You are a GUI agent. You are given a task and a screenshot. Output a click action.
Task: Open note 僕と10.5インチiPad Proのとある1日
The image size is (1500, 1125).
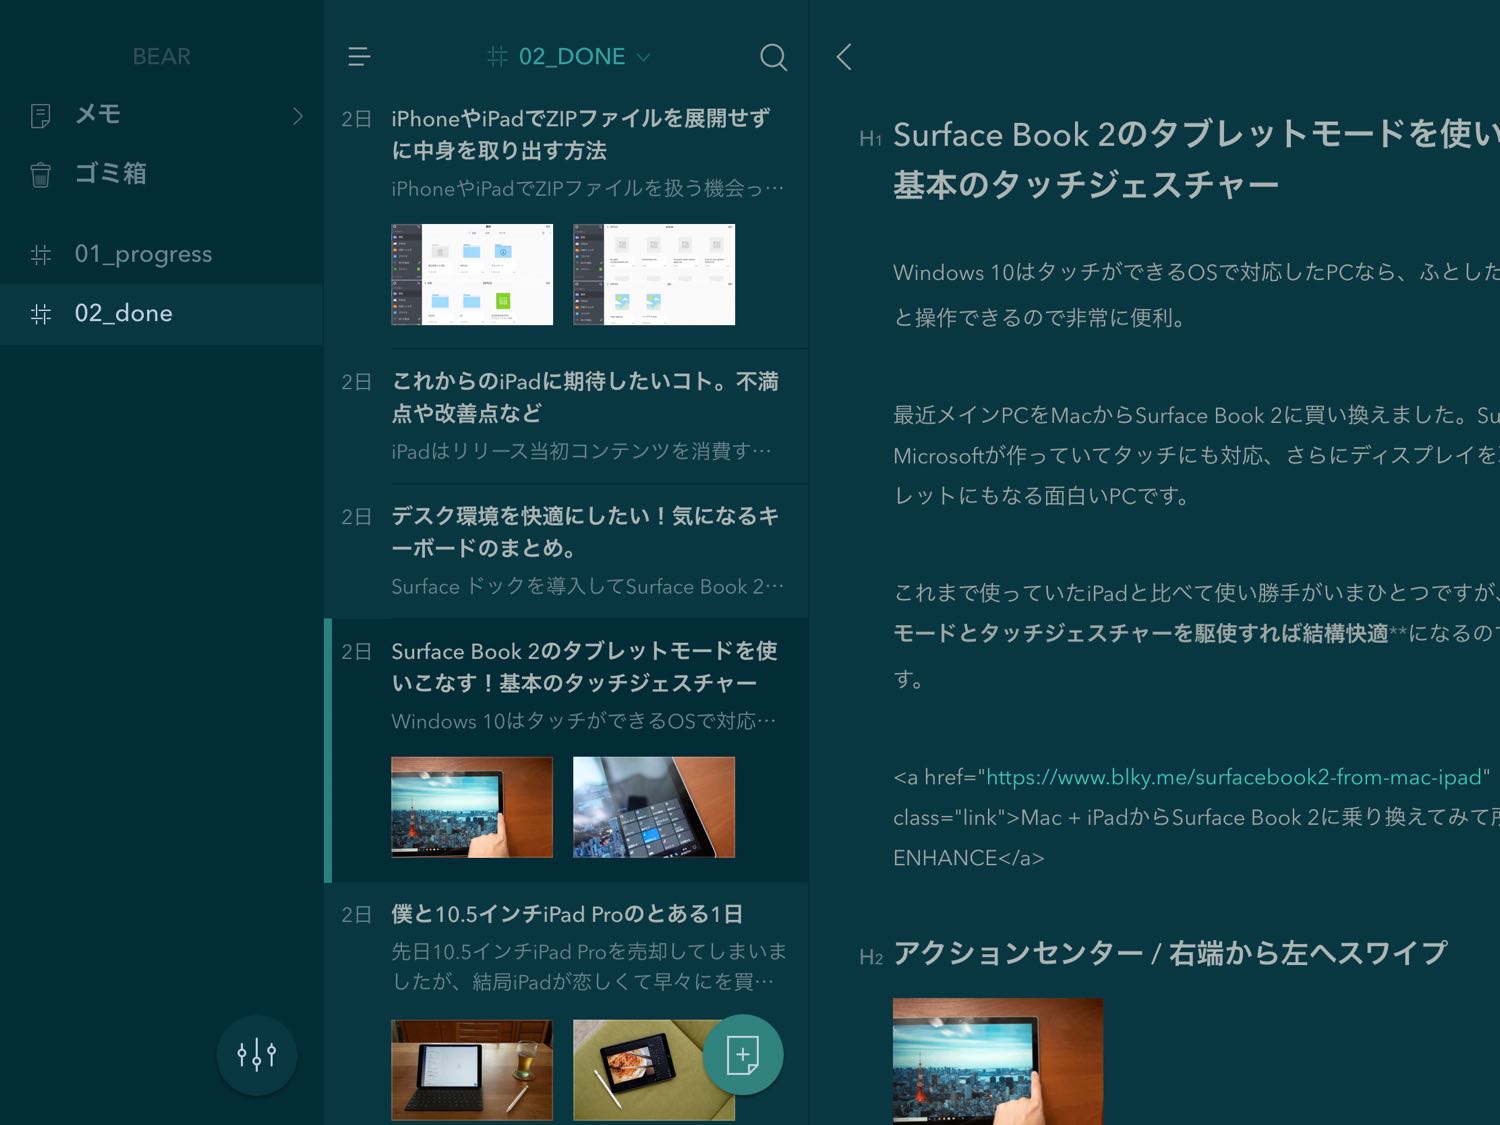coord(567,1004)
